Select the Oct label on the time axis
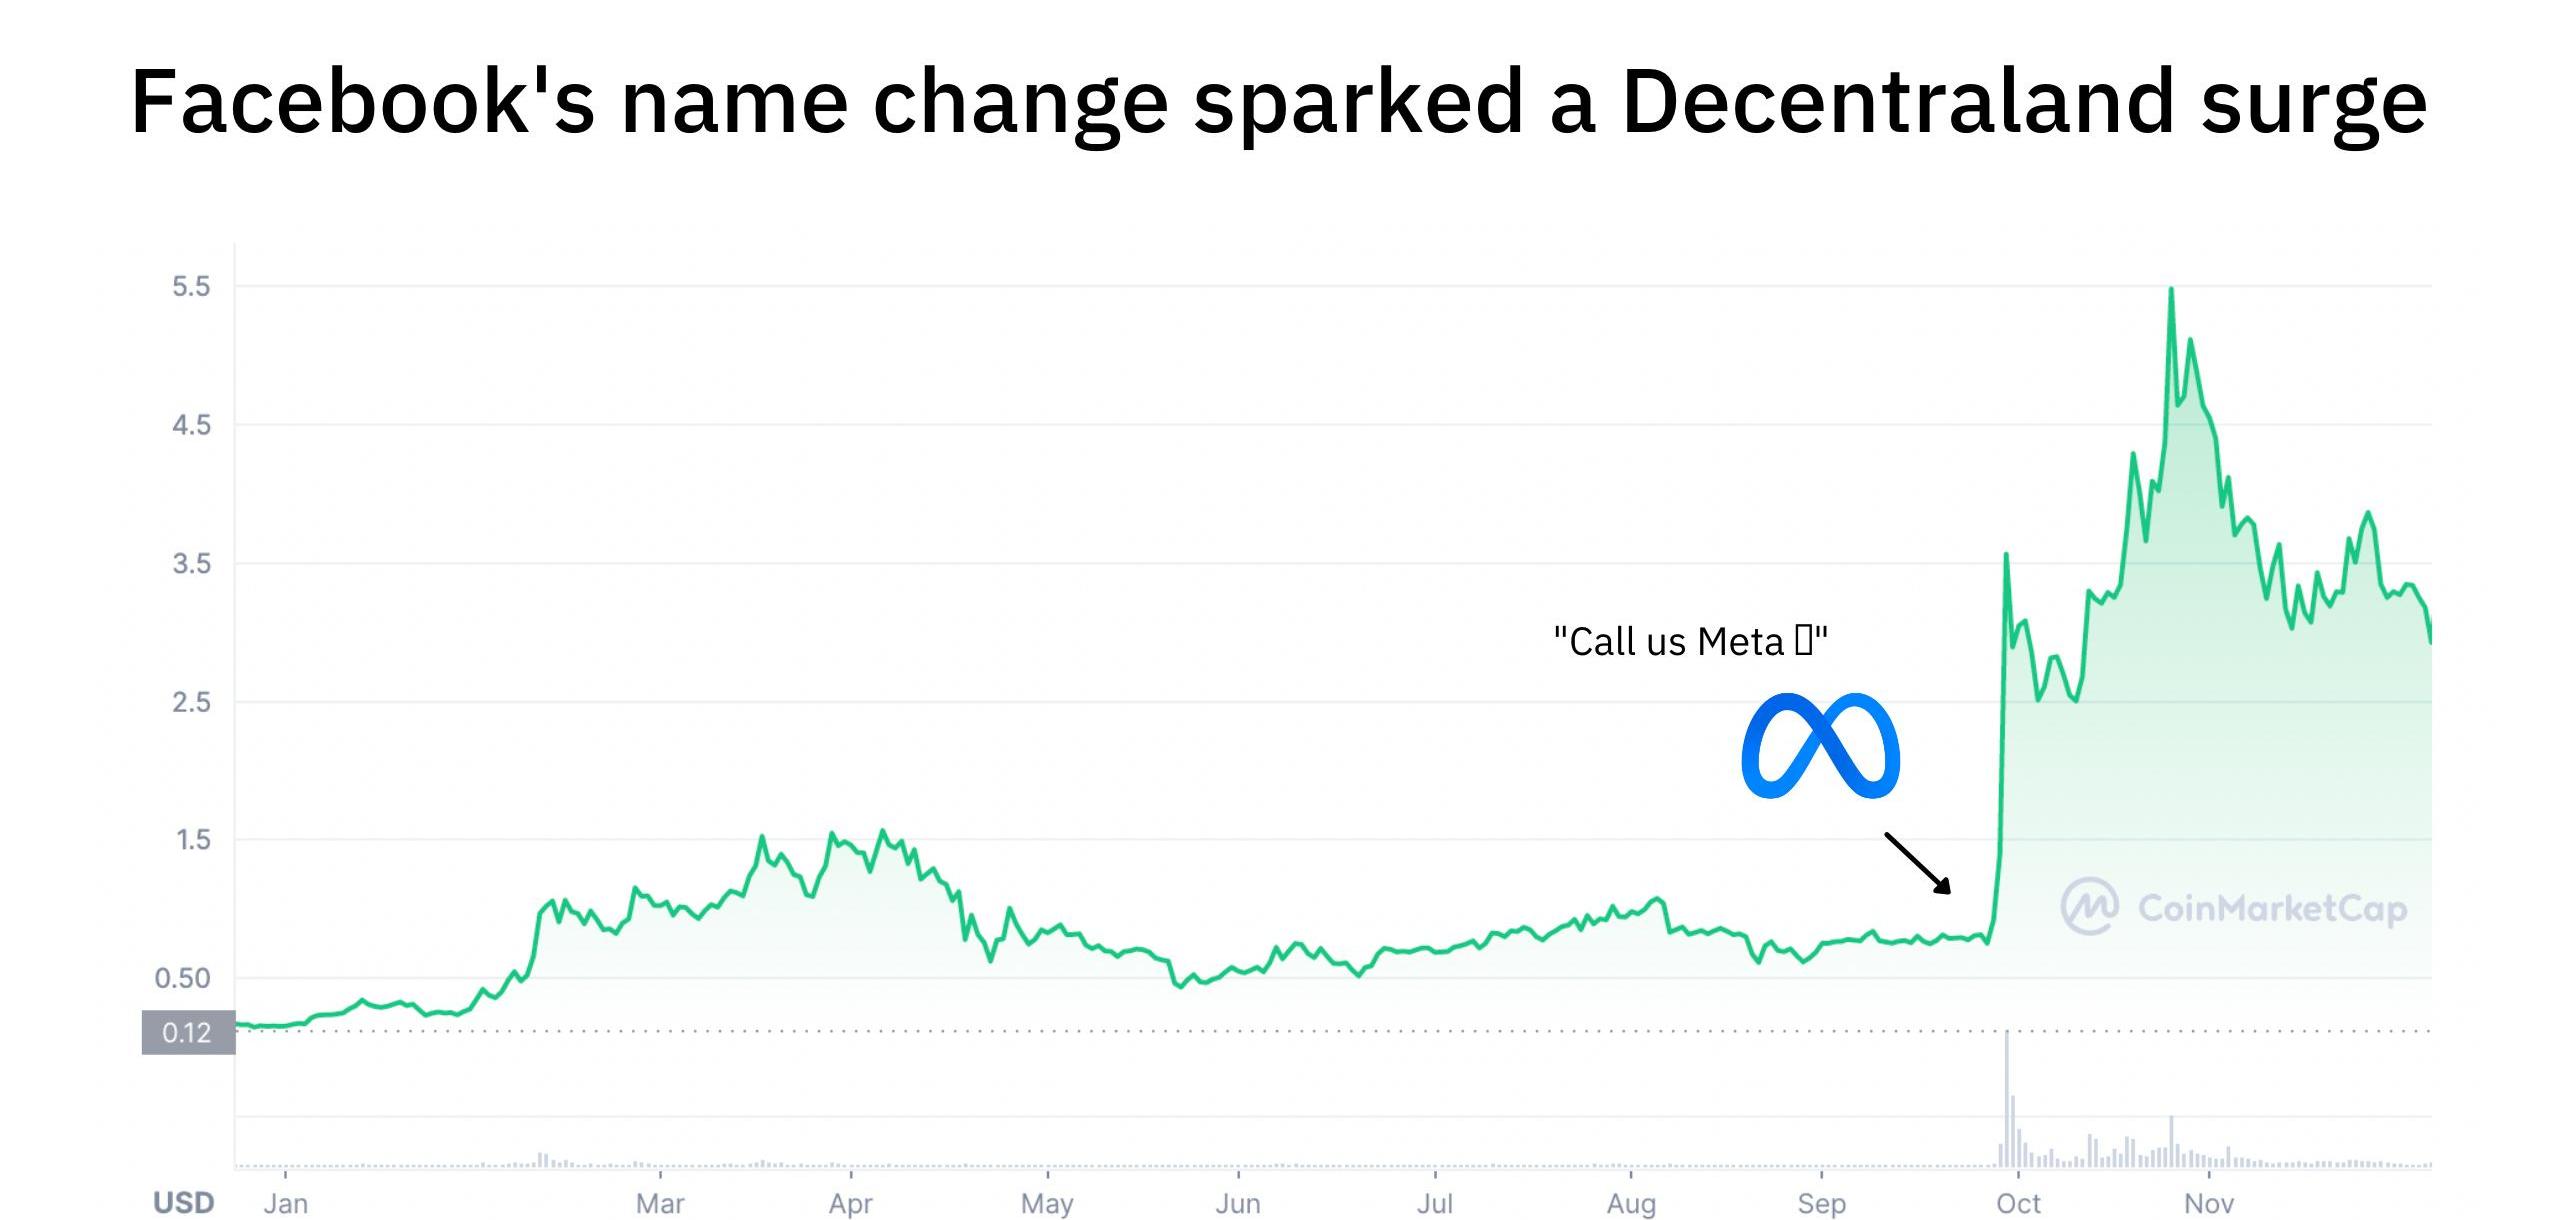Image resolution: width=2560 pixels, height=1220 pixels. click(x=2018, y=1203)
